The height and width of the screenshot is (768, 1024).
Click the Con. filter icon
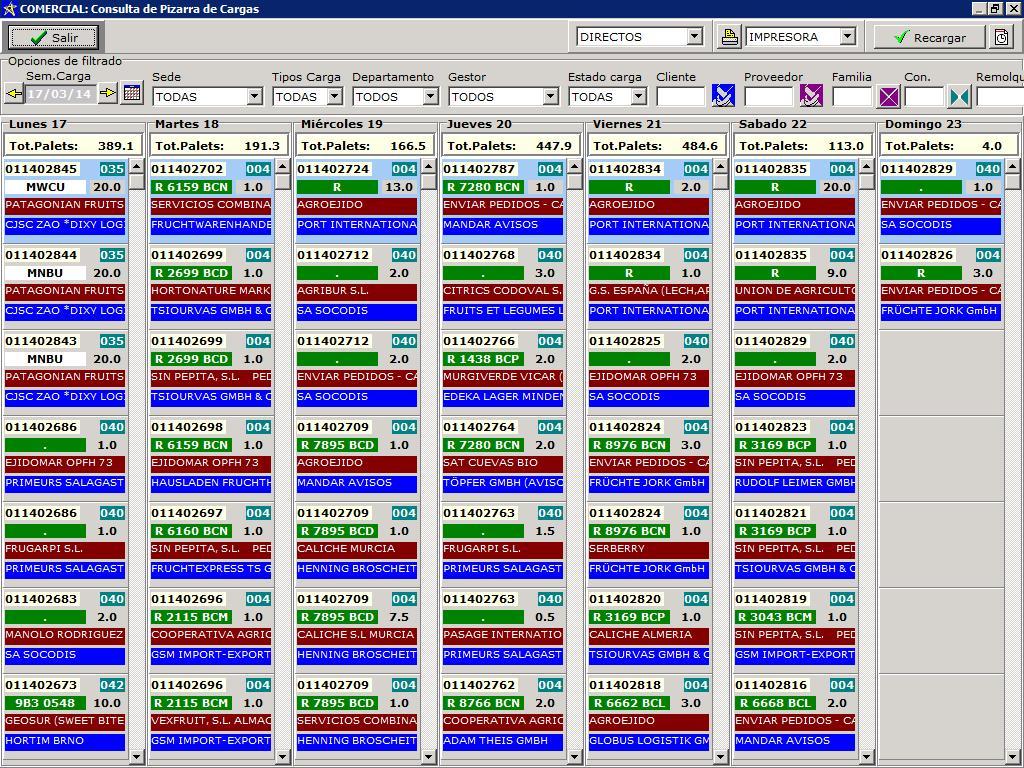959,97
